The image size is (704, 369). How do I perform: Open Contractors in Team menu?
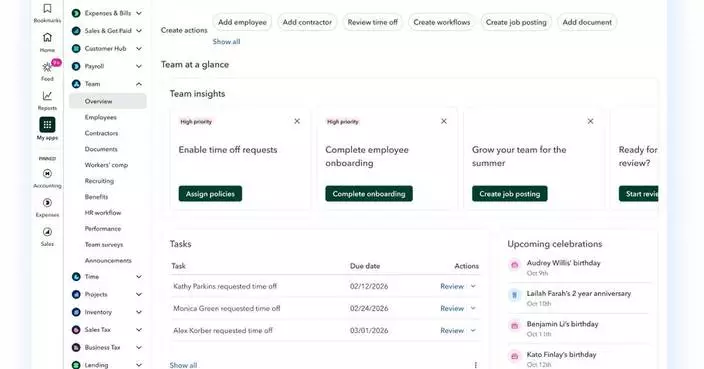coord(101,133)
